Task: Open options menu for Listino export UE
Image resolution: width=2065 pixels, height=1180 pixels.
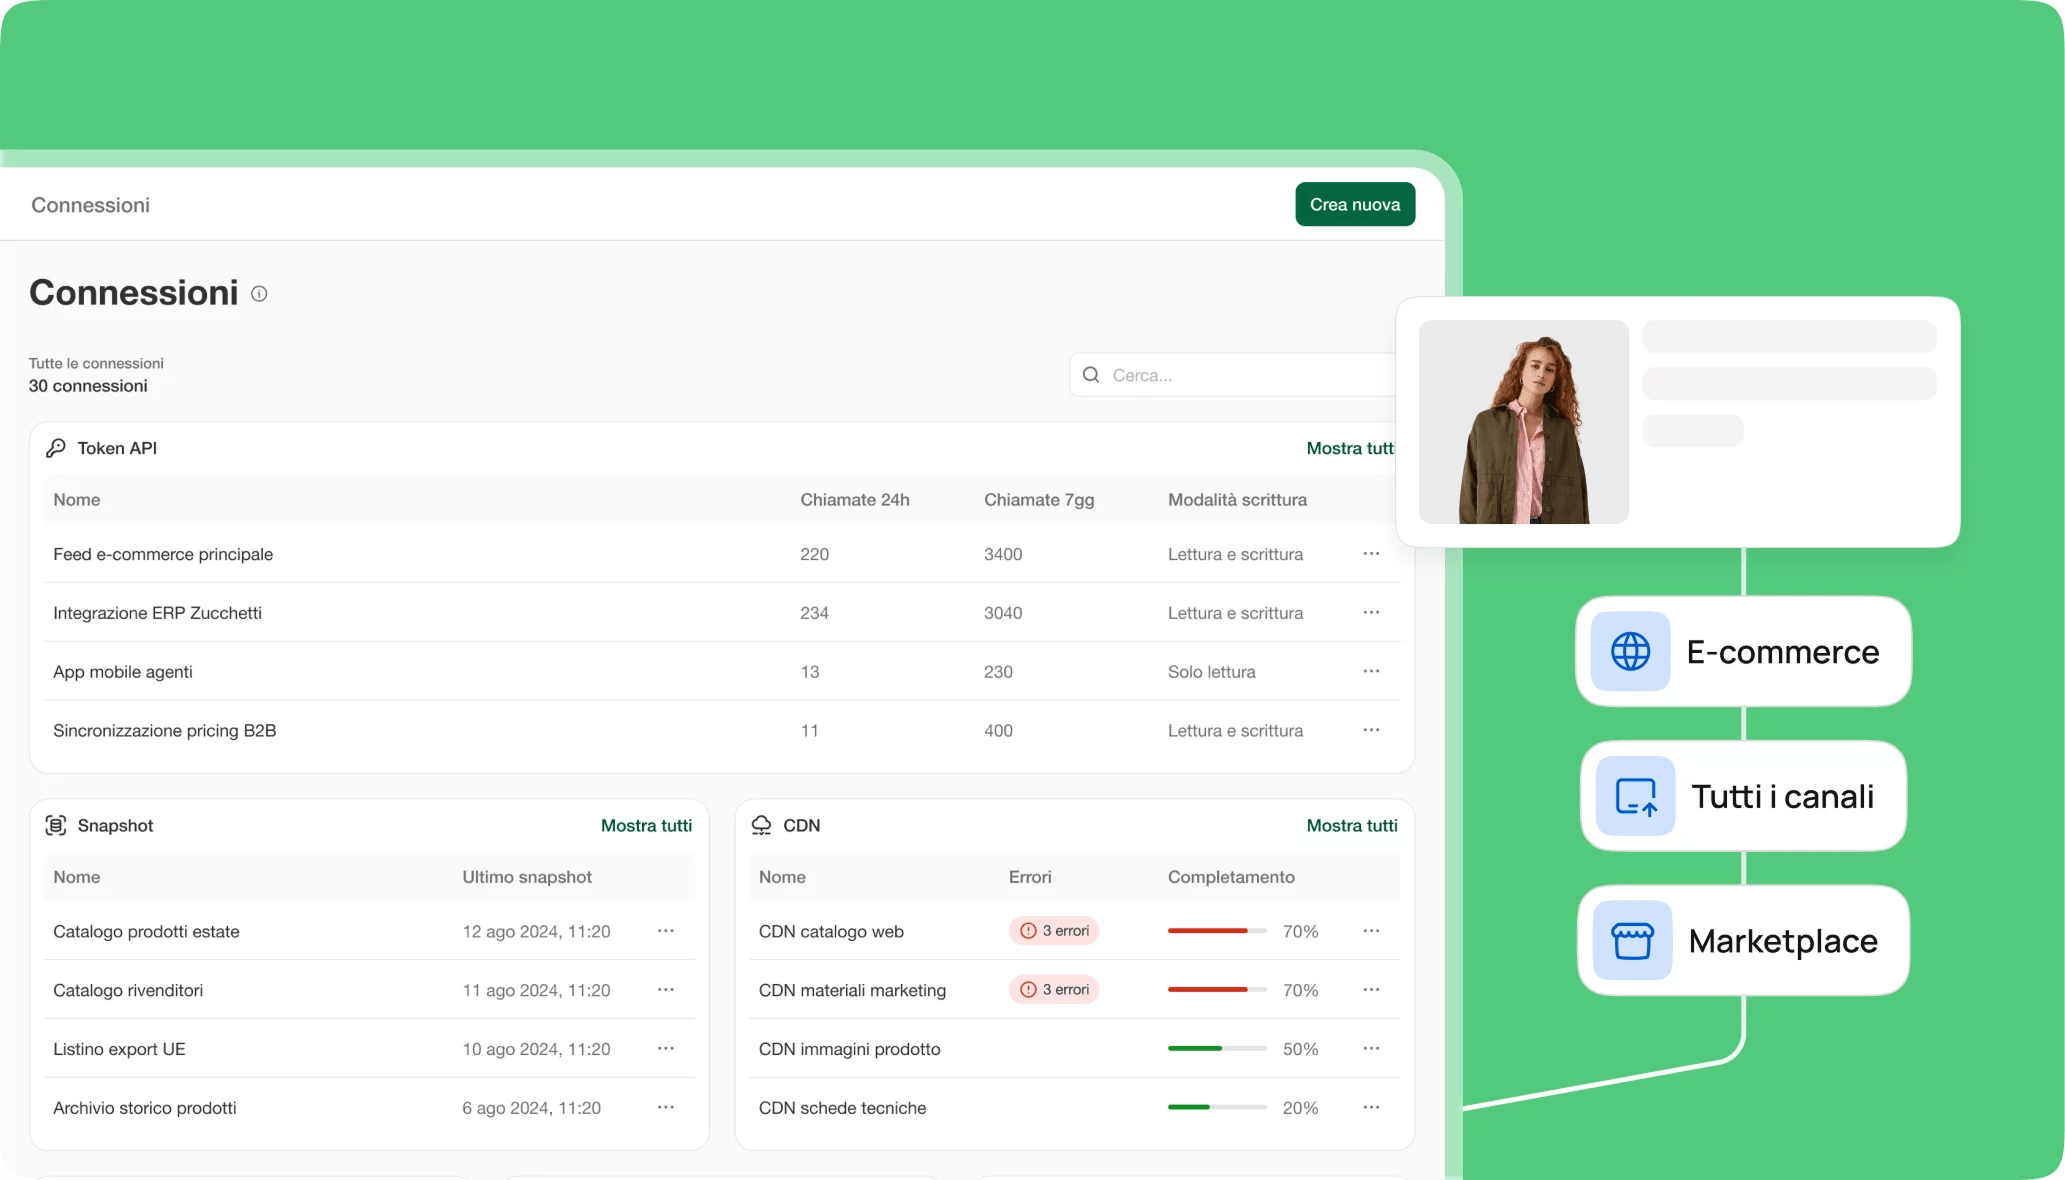Action: [666, 1049]
